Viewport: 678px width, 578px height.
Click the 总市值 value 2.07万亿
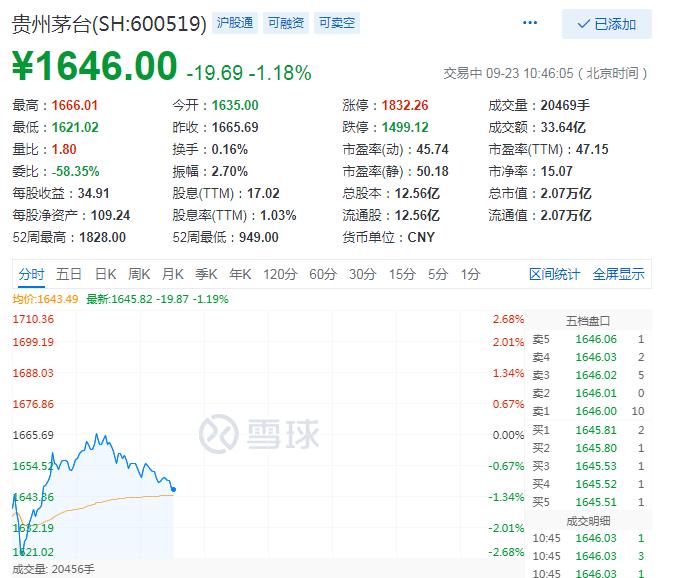(566, 193)
